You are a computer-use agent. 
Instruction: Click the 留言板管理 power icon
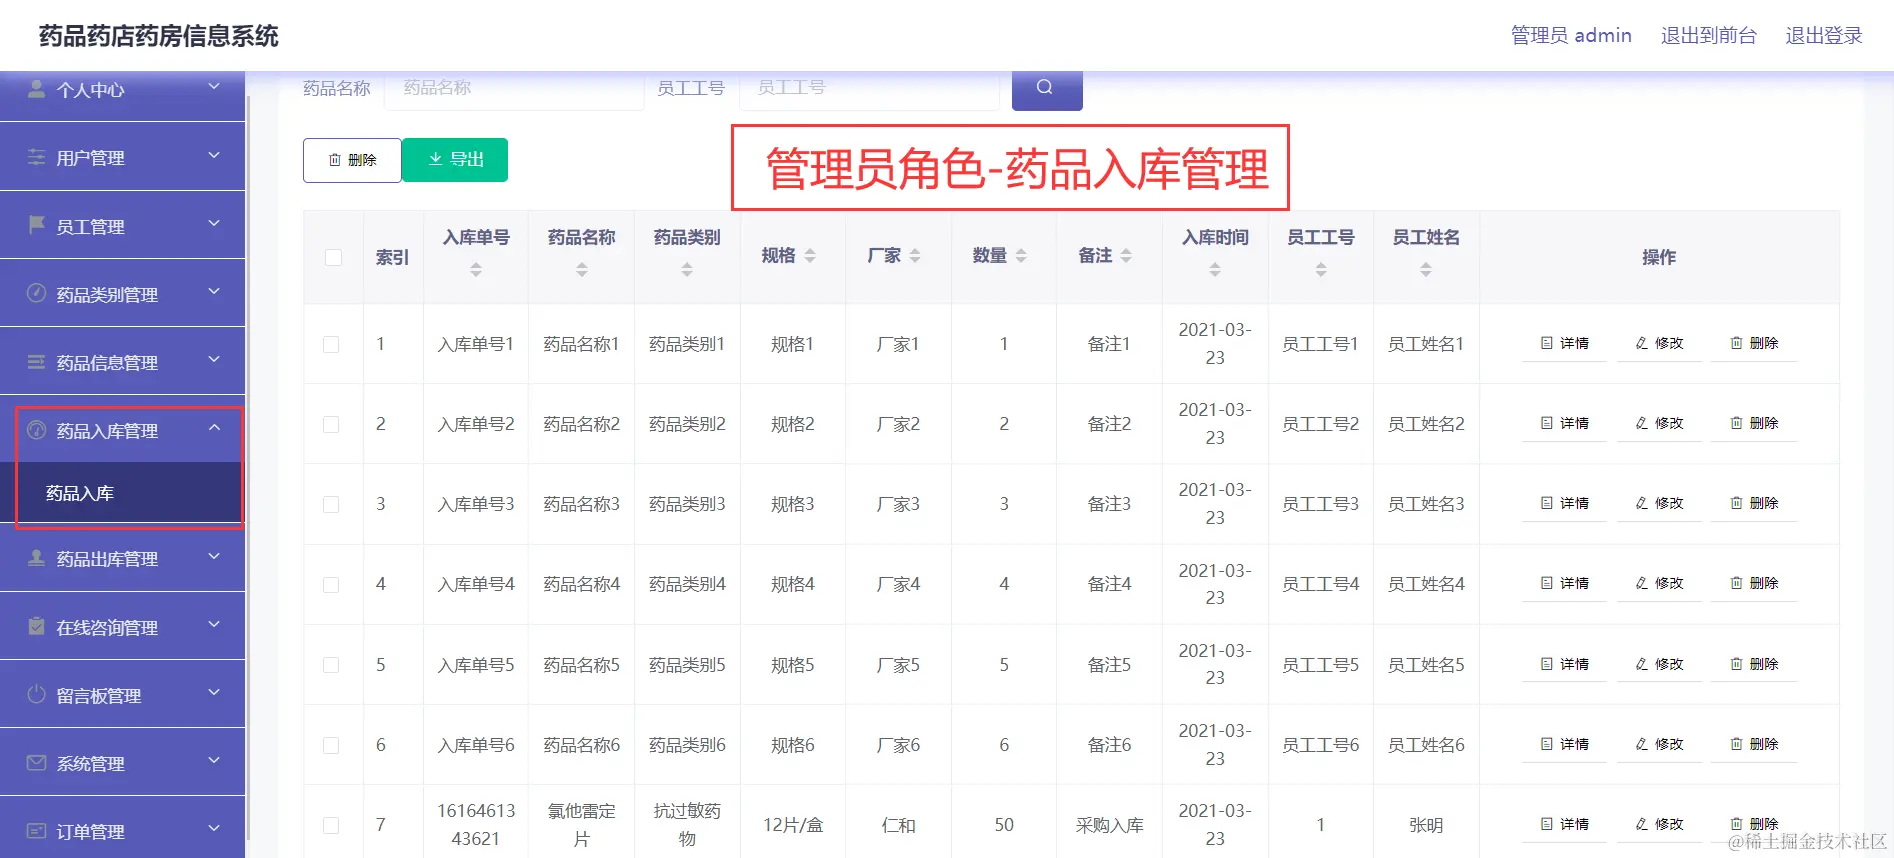(x=37, y=694)
